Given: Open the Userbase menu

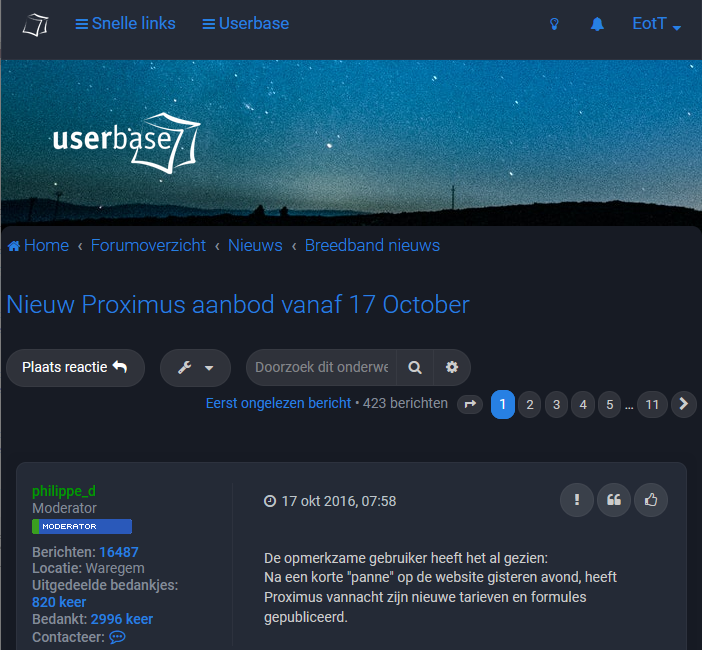Looking at the screenshot, I should pos(245,24).
